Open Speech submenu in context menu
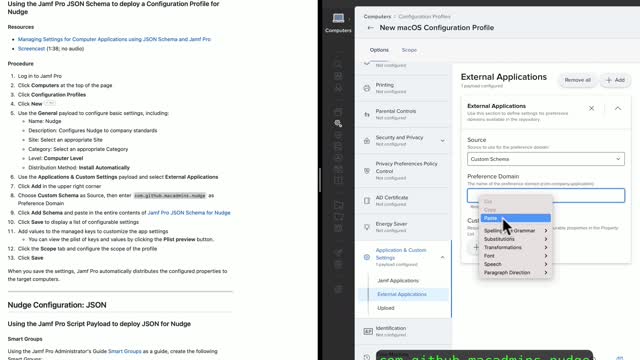The height and width of the screenshot is (360, 640). pyautogui.click(x=516, y=264)
